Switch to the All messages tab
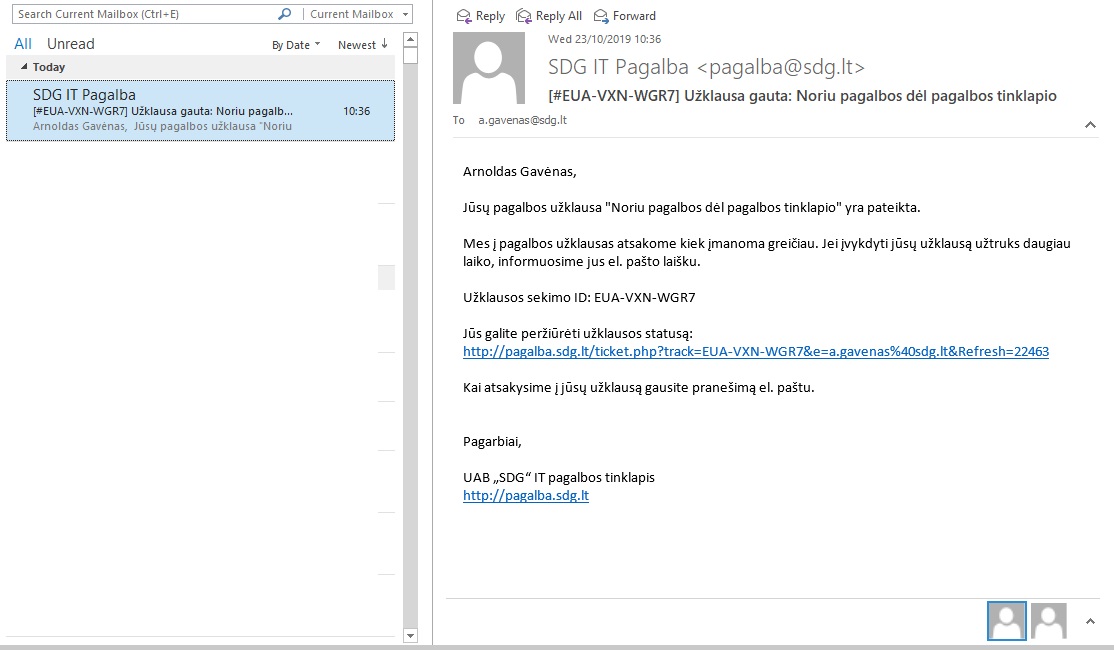 (x=23, y=44)
